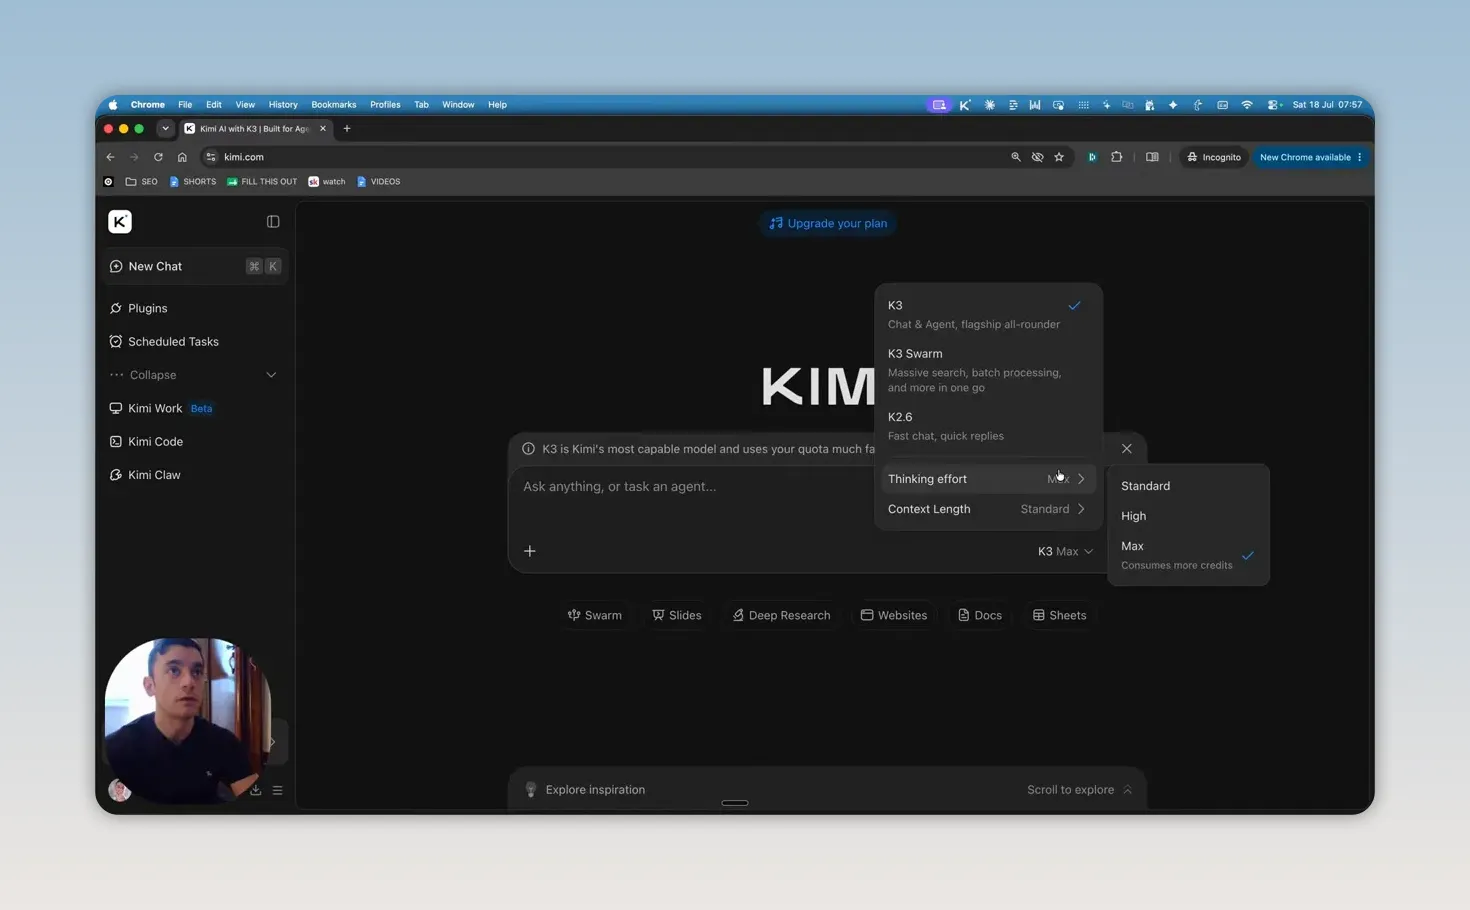The image size is (1470, 910).
Task: Select Max thinking effort option
Action: click(1188, 555)
